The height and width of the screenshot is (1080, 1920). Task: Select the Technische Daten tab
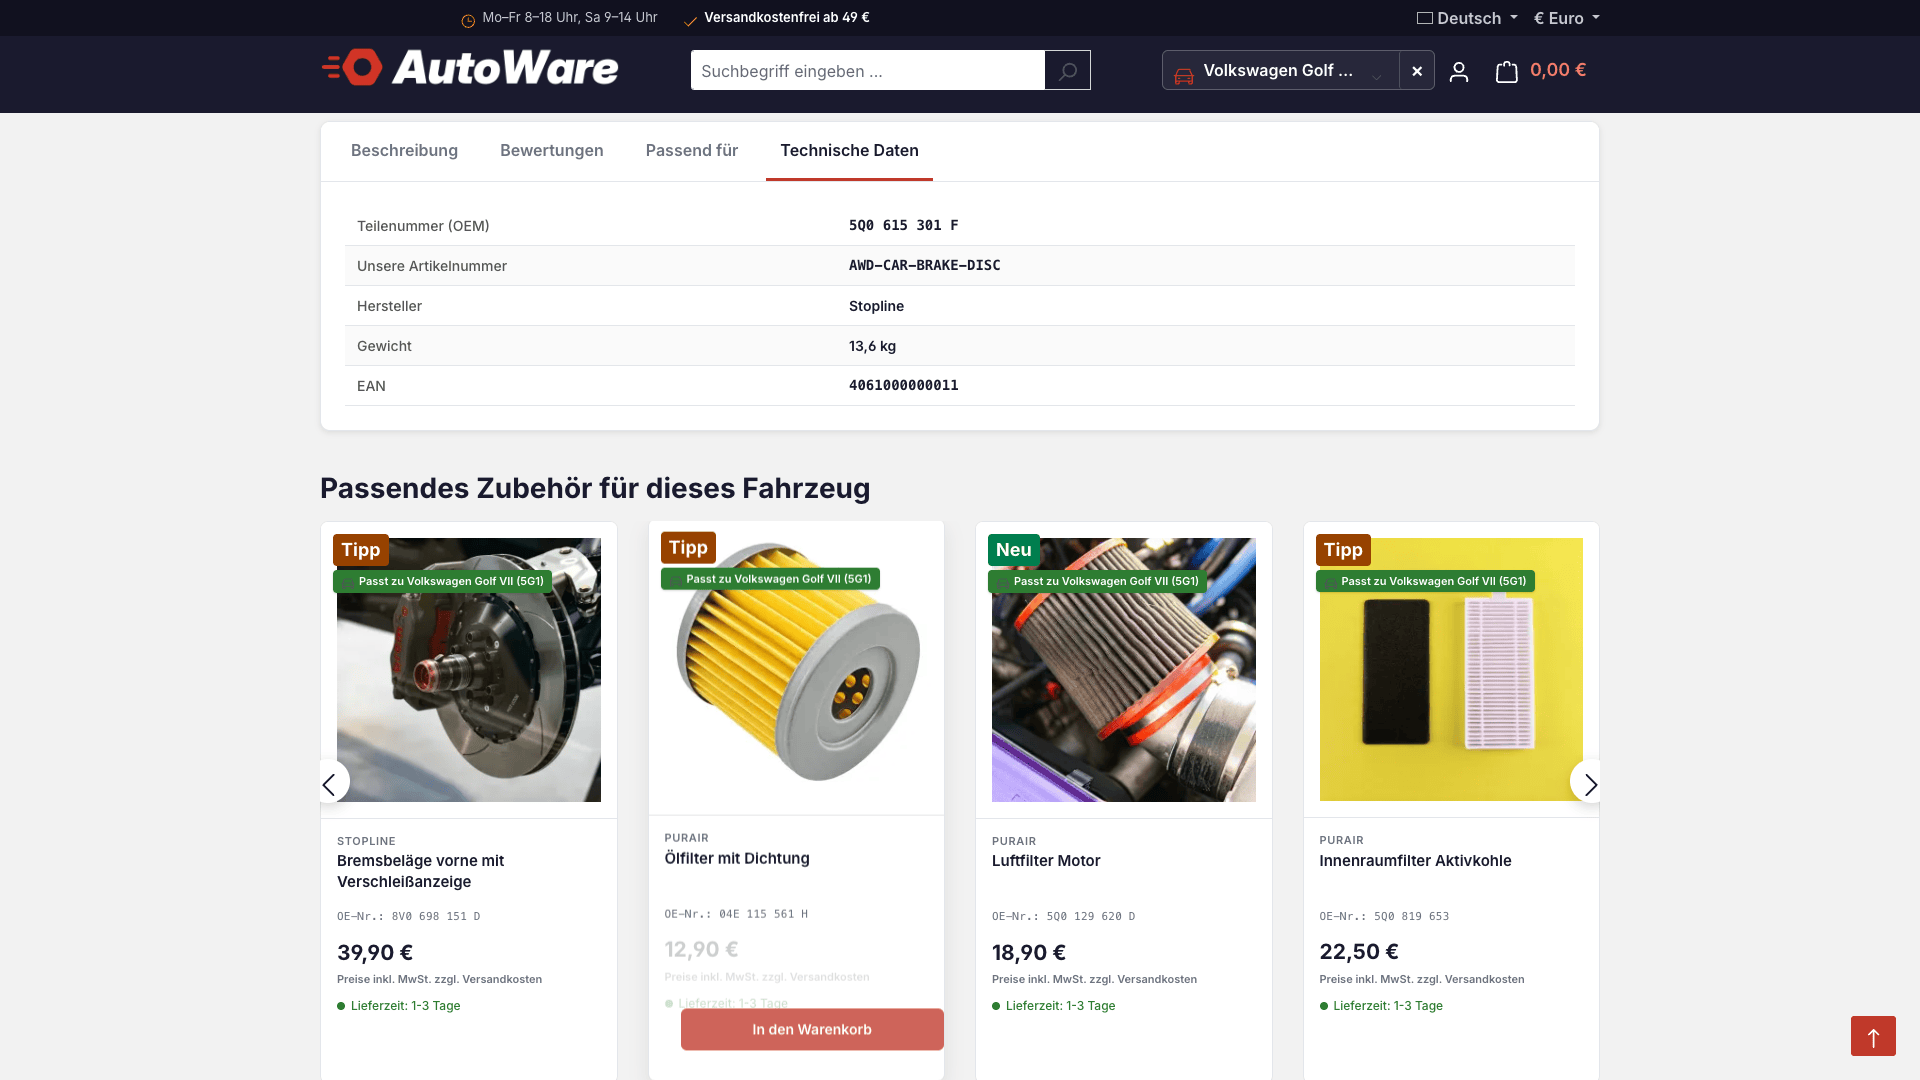tap(849, 150)
